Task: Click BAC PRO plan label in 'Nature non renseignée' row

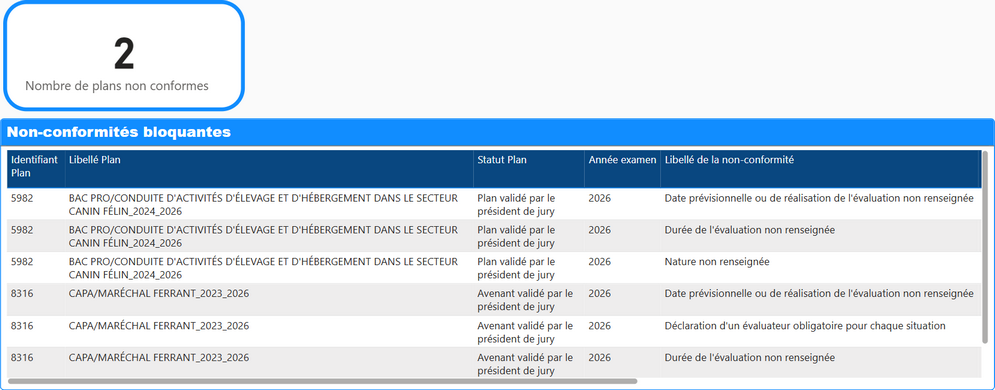Action: tap(263, 268)
